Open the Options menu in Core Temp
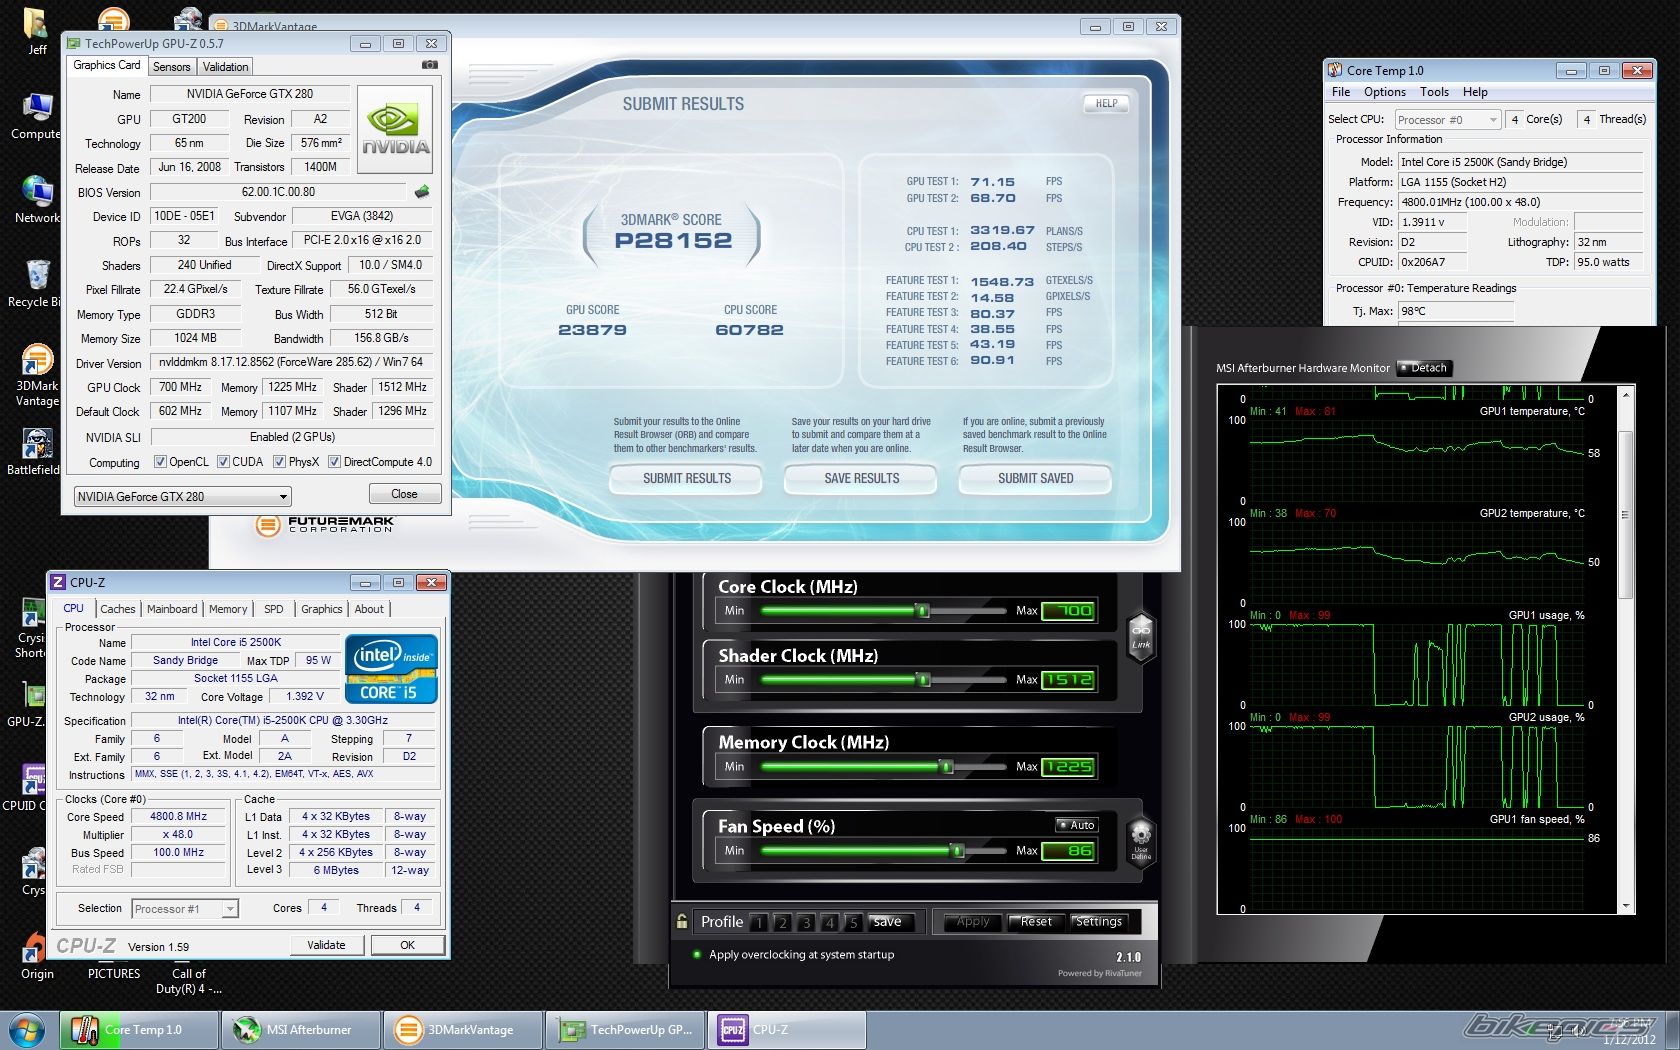 [1384, 92]
